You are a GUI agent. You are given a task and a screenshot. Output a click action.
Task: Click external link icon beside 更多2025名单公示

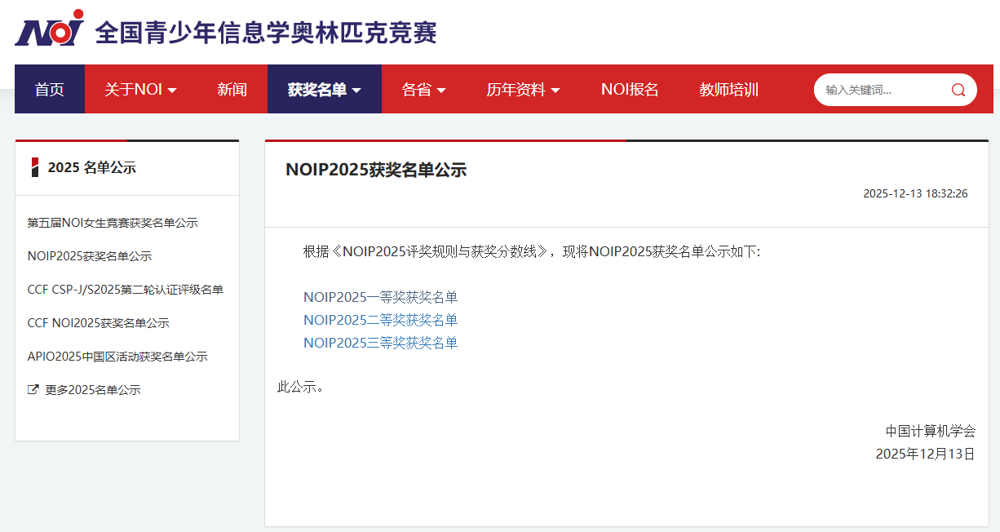33,390
